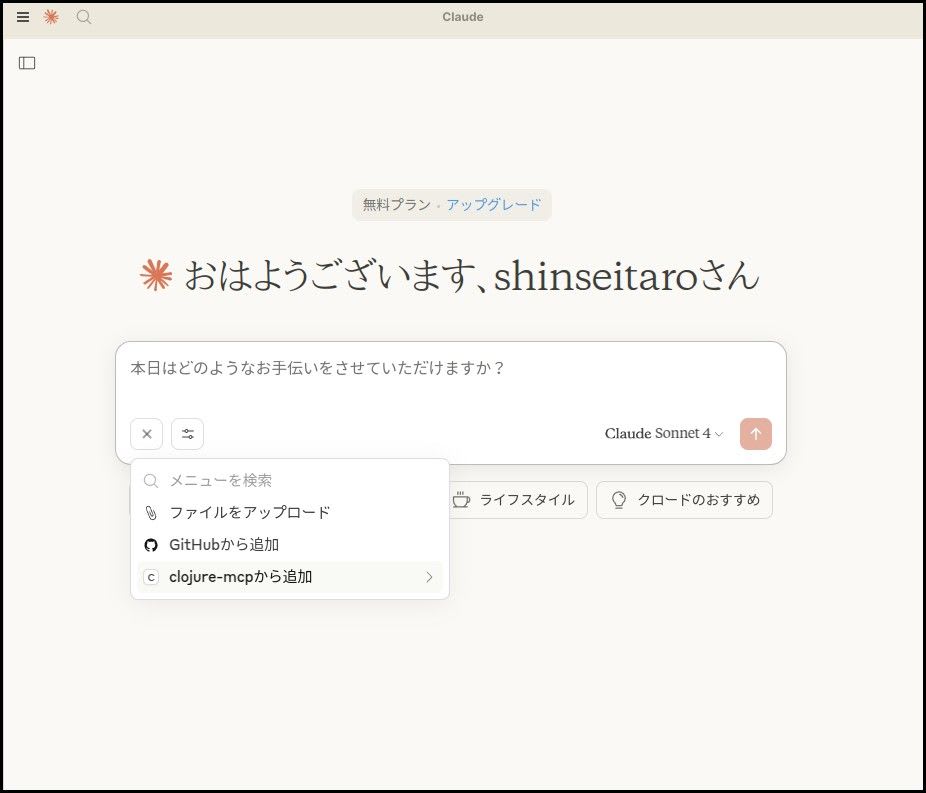Click the 無料プラン label
Viewport: 926px width, 793px height.
397,205
